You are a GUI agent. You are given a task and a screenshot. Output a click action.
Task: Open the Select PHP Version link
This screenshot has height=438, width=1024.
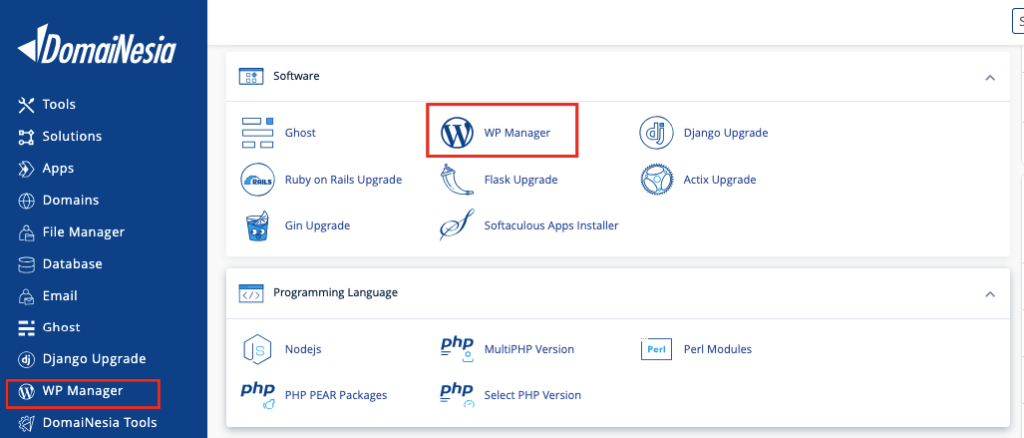[532, 395]
